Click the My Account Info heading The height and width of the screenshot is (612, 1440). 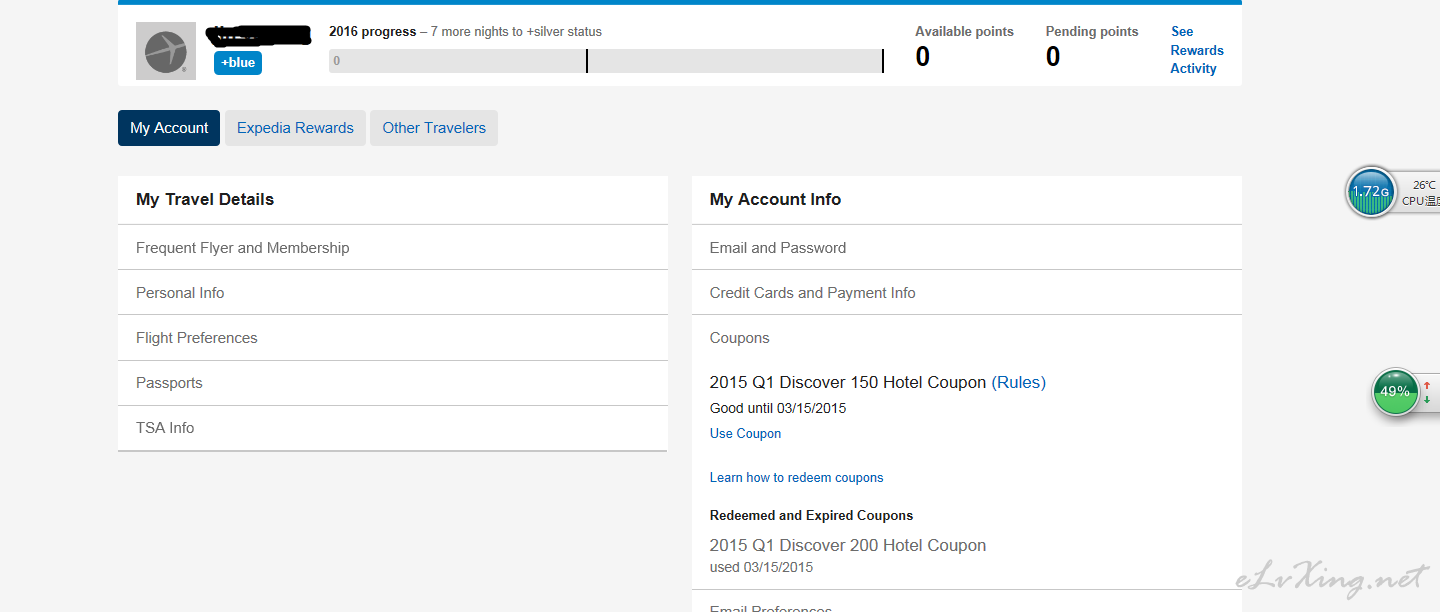tap(775, 200)
